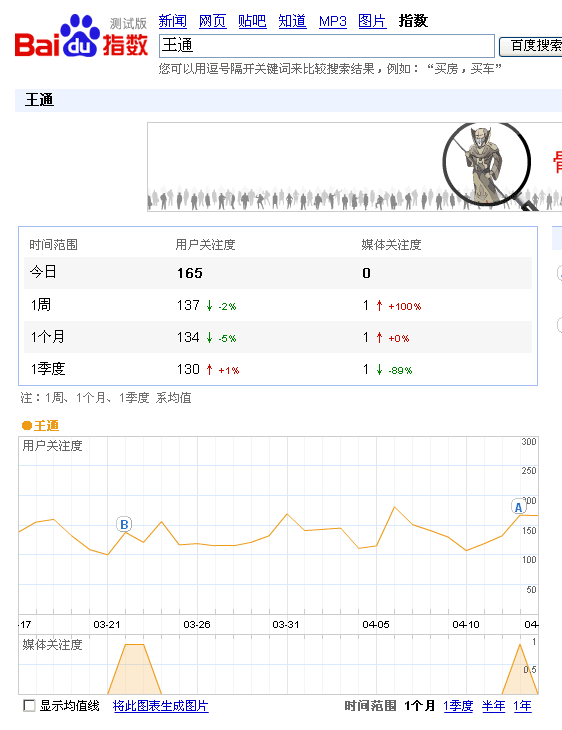
Task: Click the media attention peak near 03-21
Action: click(135, 645)
